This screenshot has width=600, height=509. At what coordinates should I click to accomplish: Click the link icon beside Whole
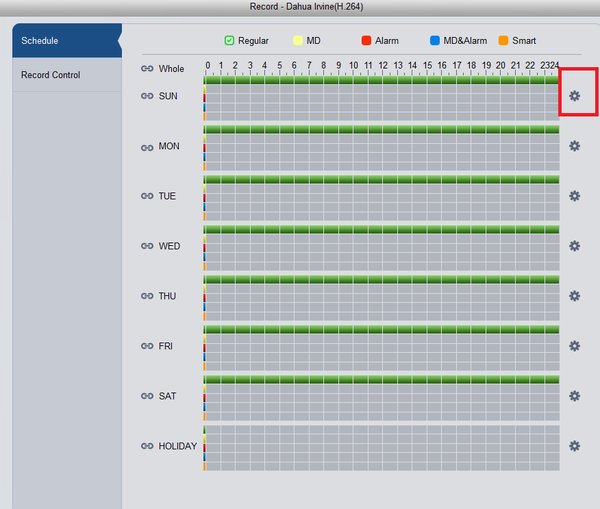(147, 69)
